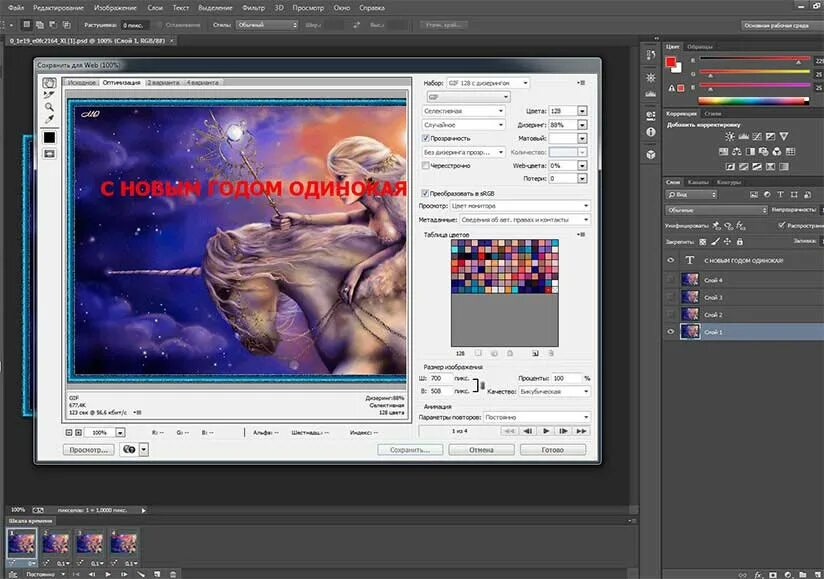Viewport: 824px width, 579px height.
Task: Hide layer Слой 1 with eye icon
Action: coord(671,332)
